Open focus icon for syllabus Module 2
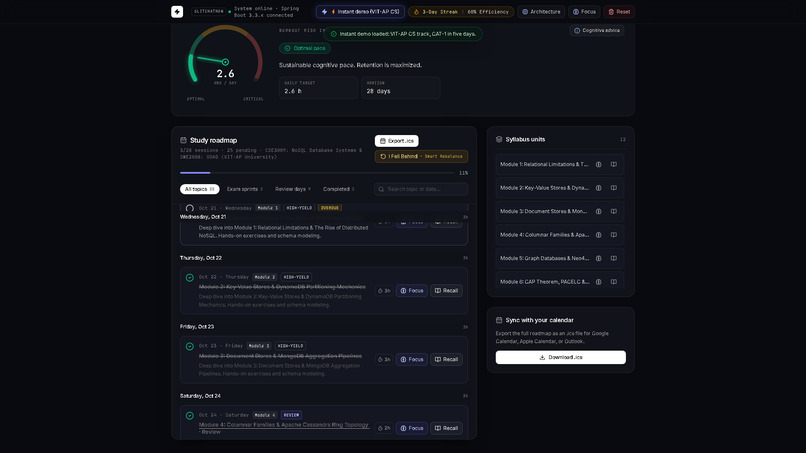 coord(598,188)
